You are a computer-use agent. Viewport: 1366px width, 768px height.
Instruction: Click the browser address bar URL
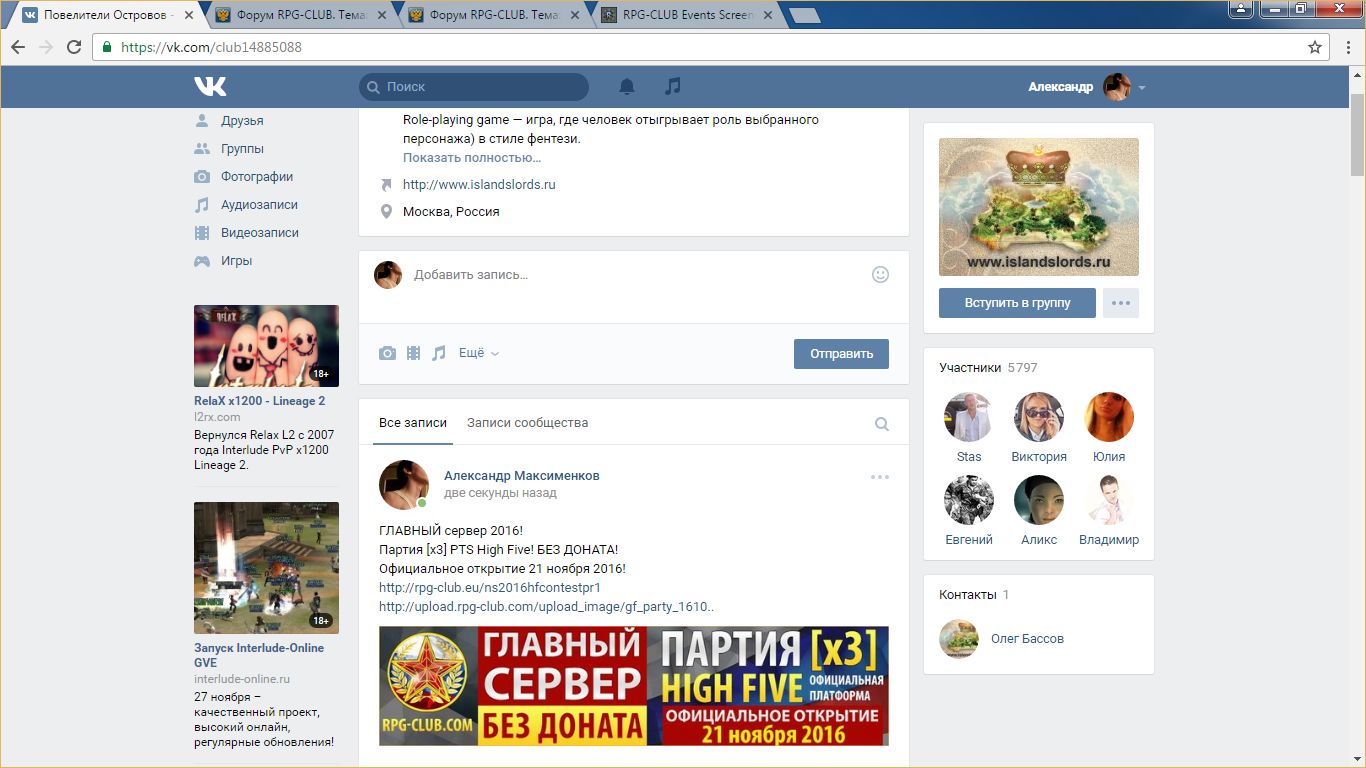[x=211, y=47]
